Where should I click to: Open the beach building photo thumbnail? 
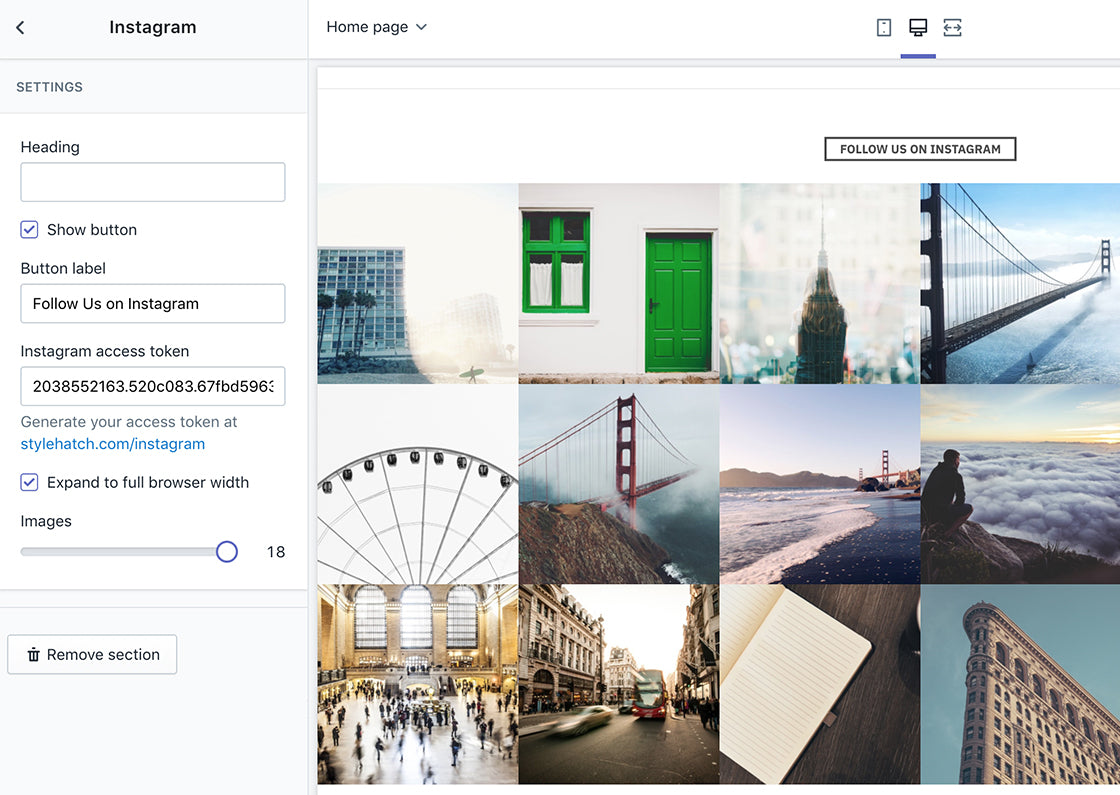tap(418, 284)
